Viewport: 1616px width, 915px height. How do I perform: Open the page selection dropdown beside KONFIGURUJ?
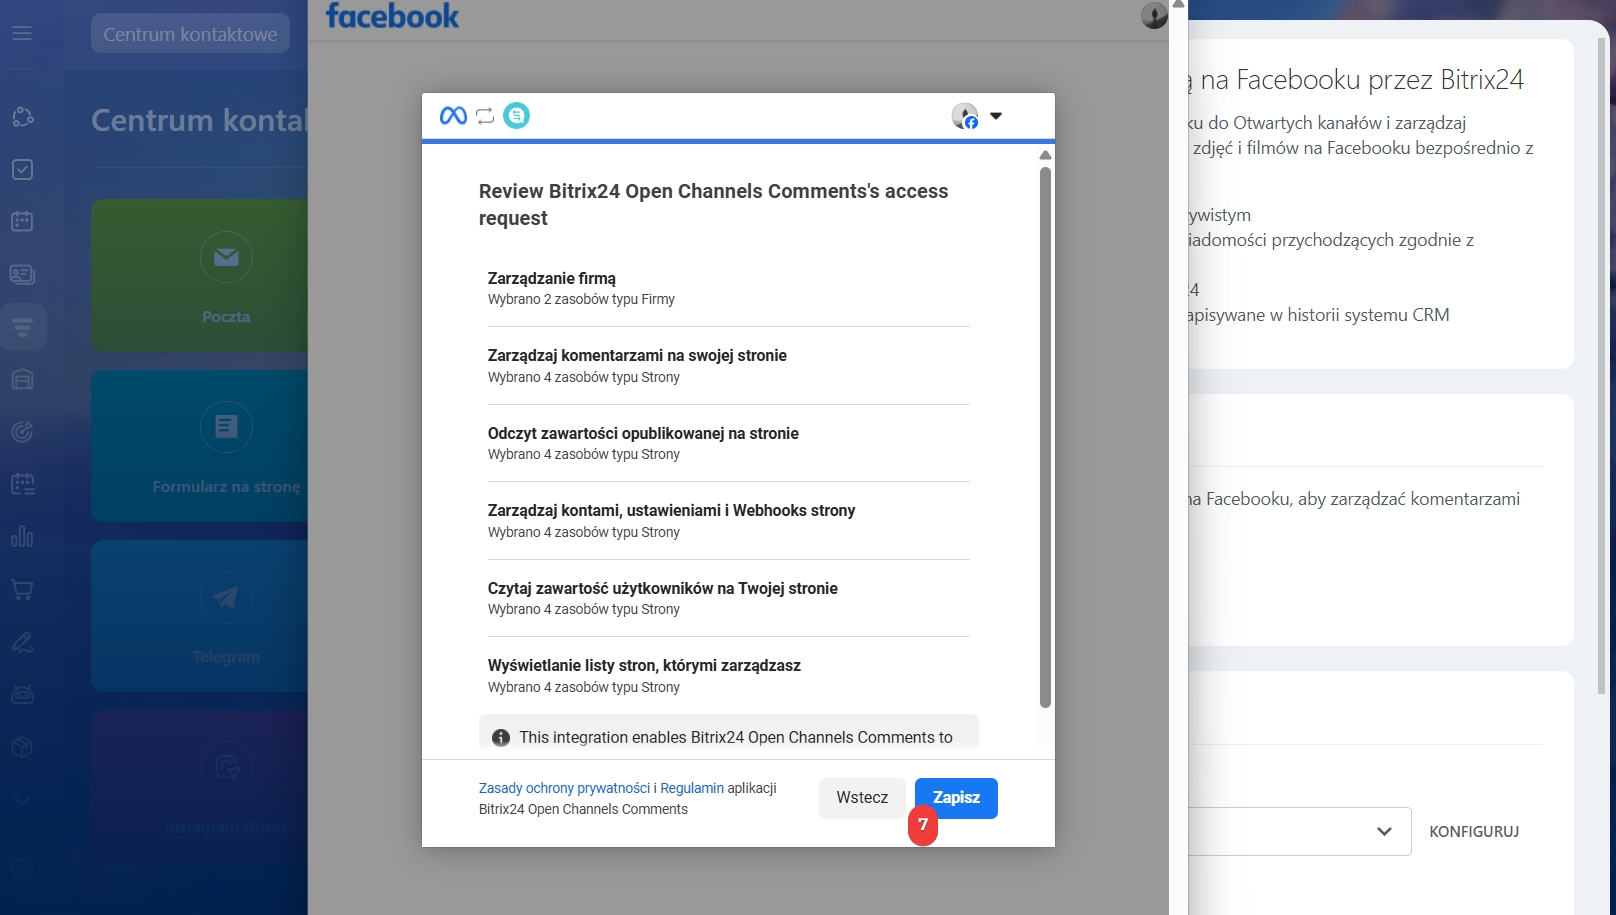pos(1300,831)
